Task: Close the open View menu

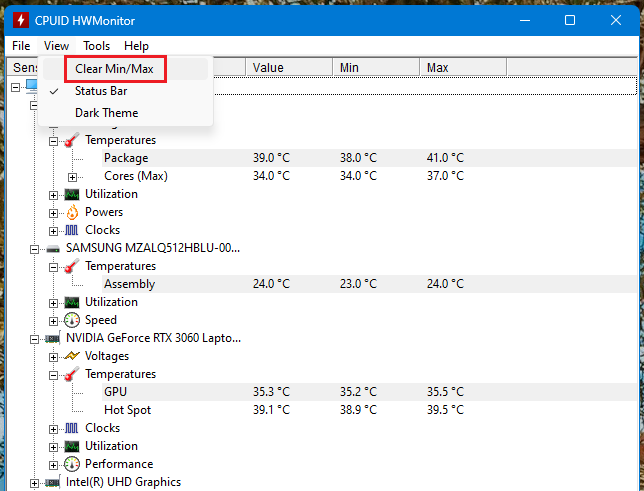Action: 56,46
